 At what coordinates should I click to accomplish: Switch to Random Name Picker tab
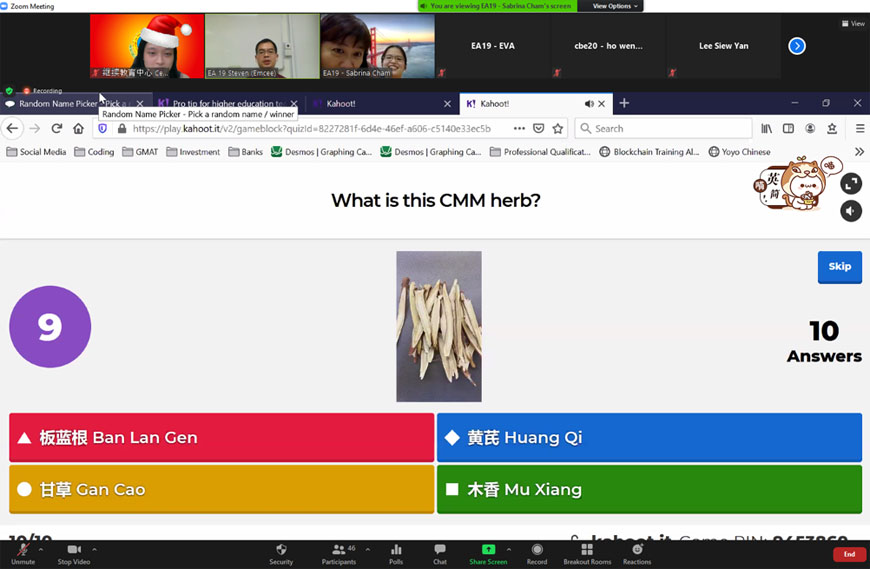pos(70,103)
